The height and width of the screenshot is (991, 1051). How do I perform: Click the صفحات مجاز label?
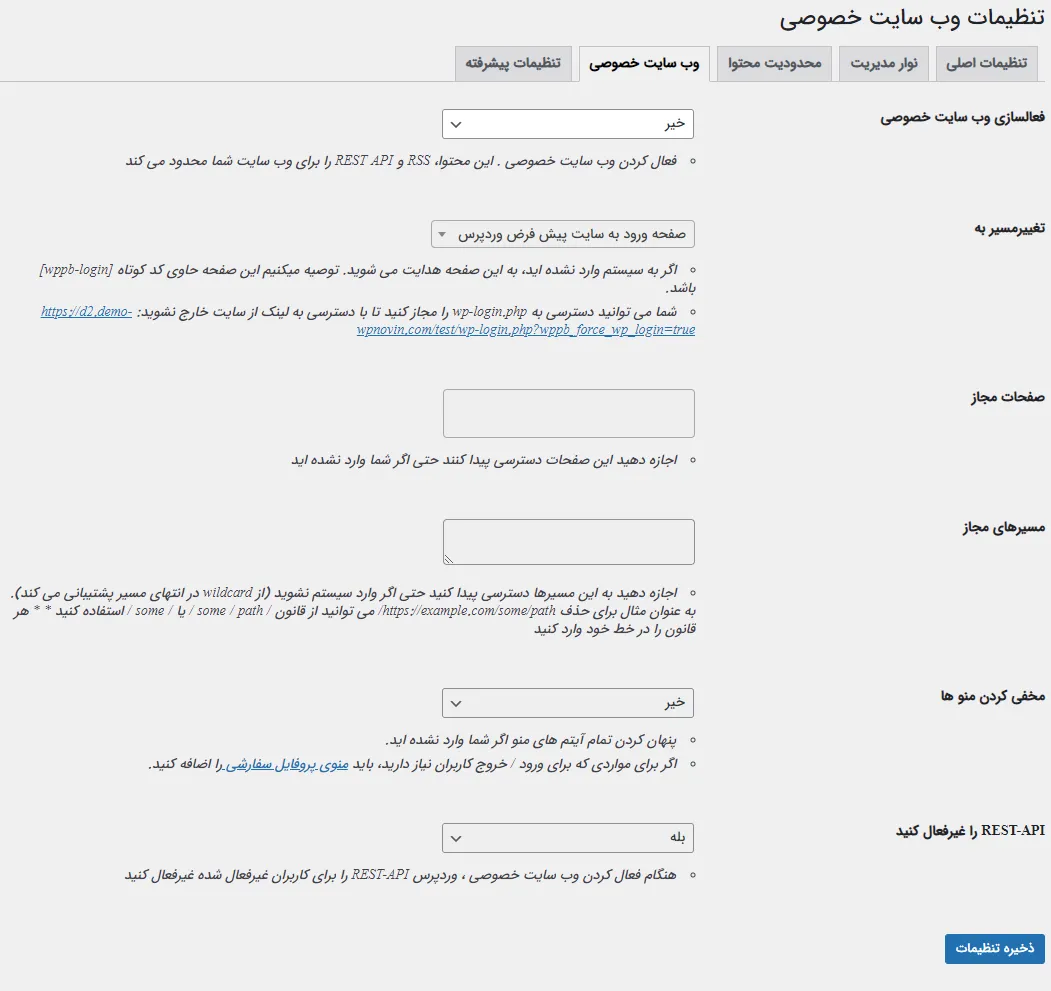click(x=1007, y=397)
